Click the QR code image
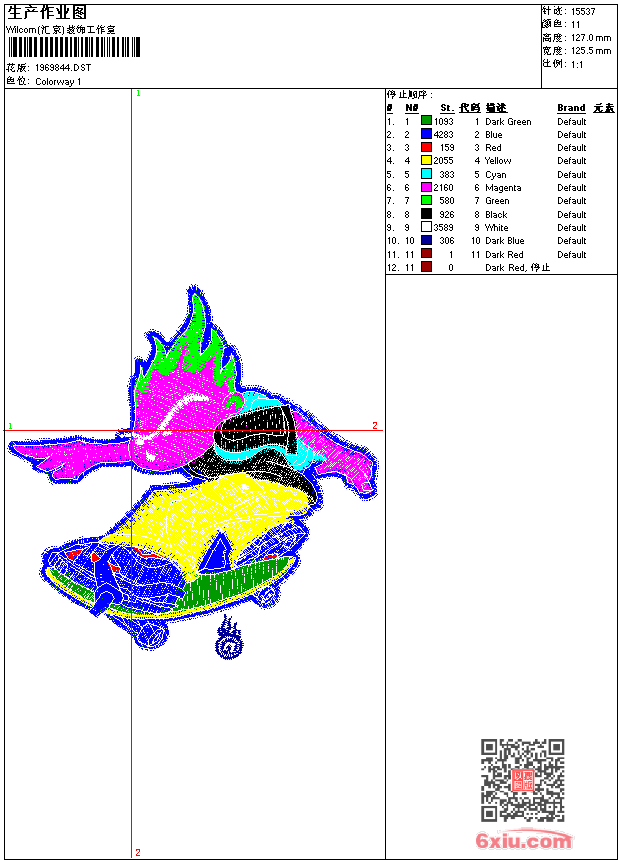Viewport: 620px width, 860px height. pos(523,780)
